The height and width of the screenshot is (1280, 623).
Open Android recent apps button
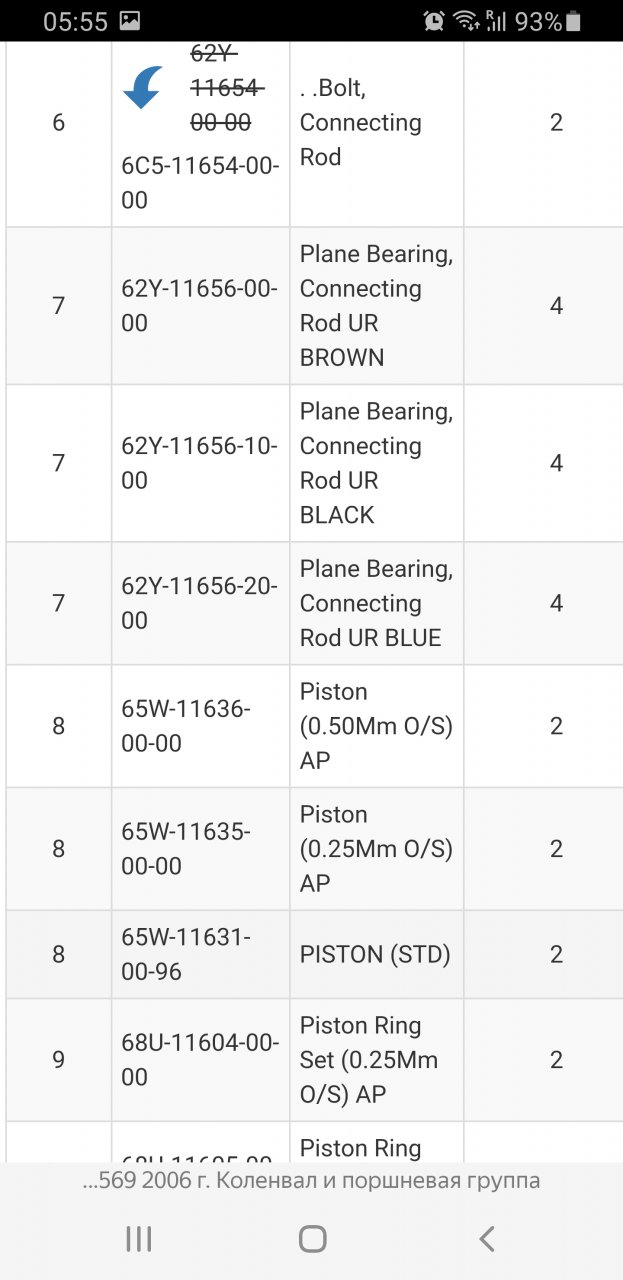[x=138, y=1239]
